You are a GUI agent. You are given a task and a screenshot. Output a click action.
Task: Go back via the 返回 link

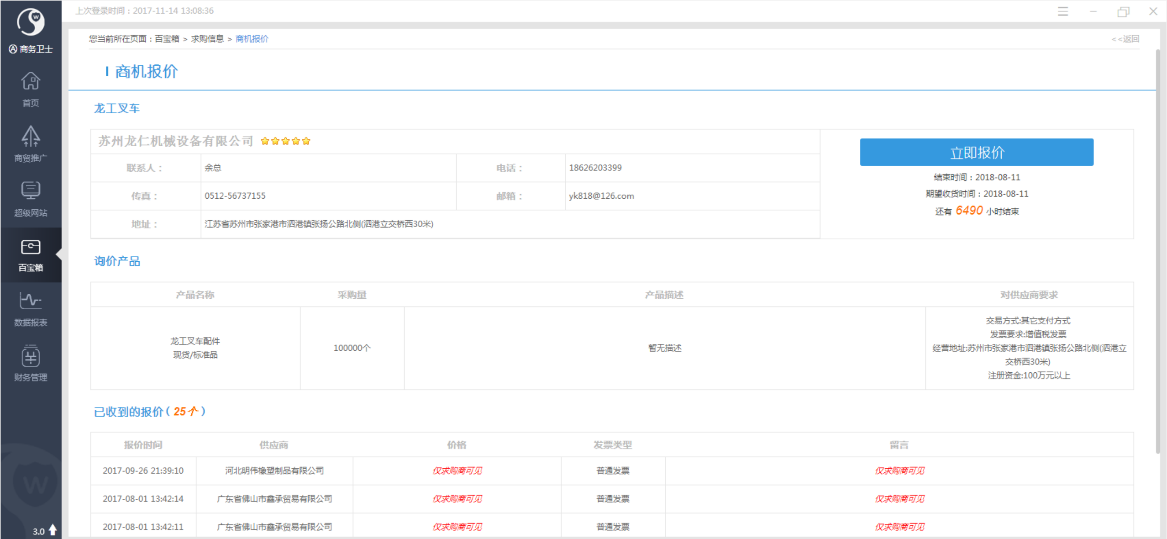(1125, 39)
